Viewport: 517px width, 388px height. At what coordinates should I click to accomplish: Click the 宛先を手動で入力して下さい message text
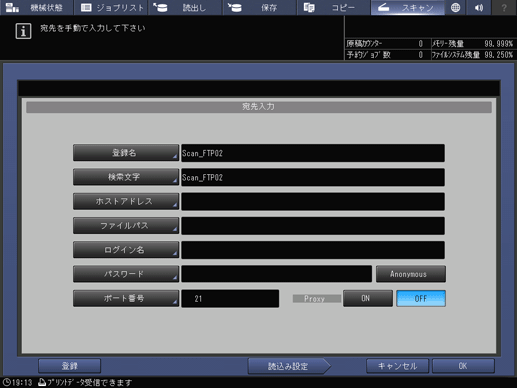pos(93,28)
